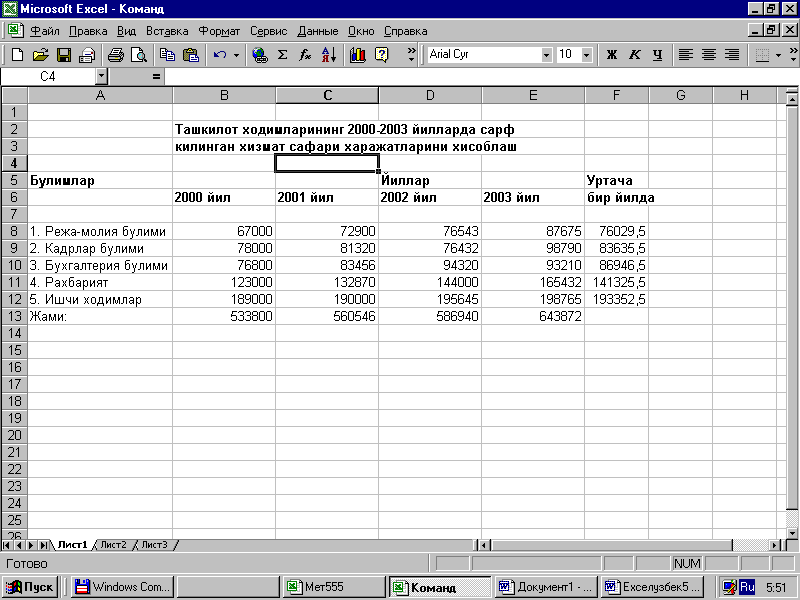Open the Arial Cyr font dropdown

(546, 55)
